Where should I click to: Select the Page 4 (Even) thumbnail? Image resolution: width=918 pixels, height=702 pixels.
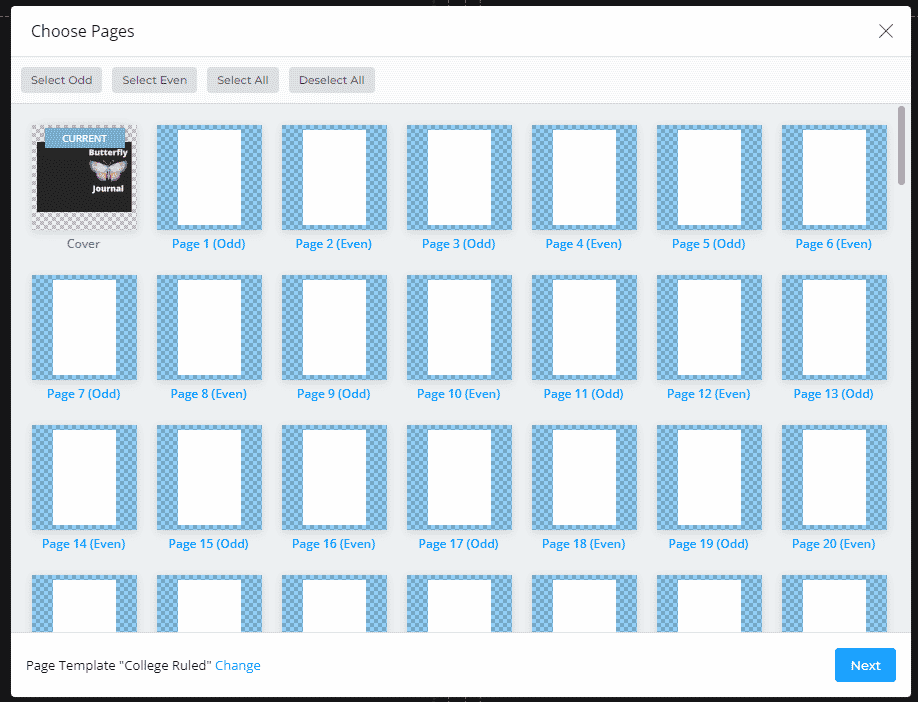click(x=584, y=177)
